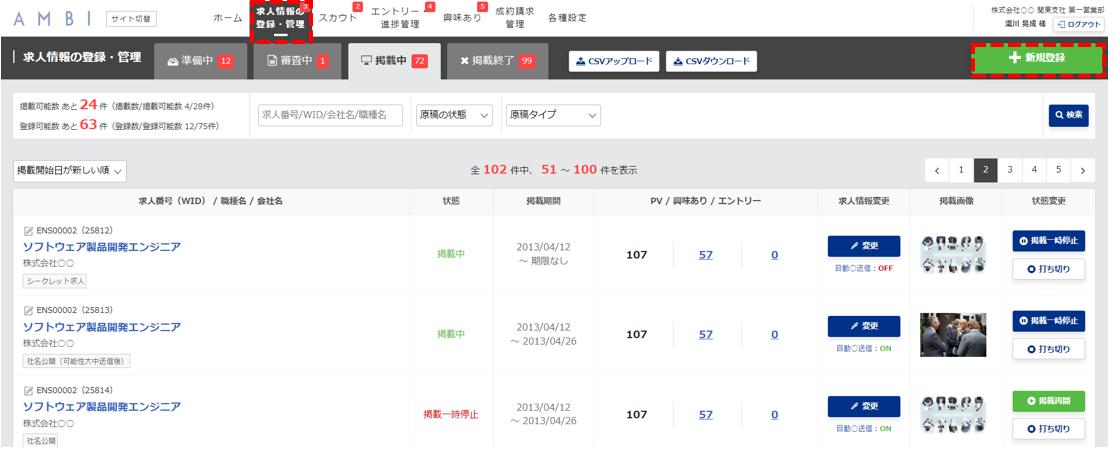This screenshot has height=452, width=1114.
Task: Go to previous page arrow
Action: [937, 171]
